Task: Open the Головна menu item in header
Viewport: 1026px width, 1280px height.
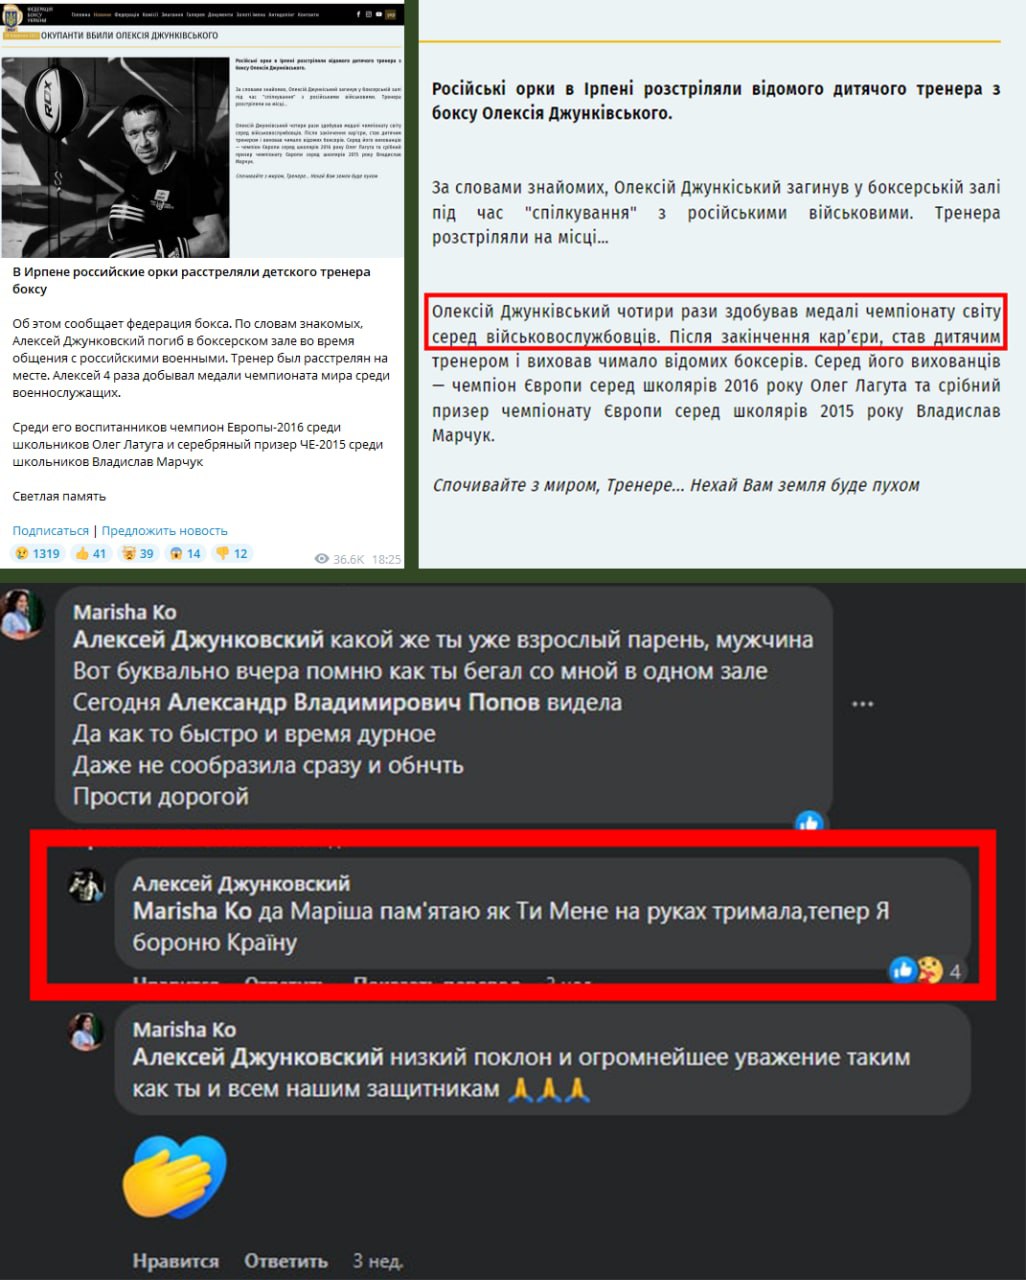Action: coord(81,15)
